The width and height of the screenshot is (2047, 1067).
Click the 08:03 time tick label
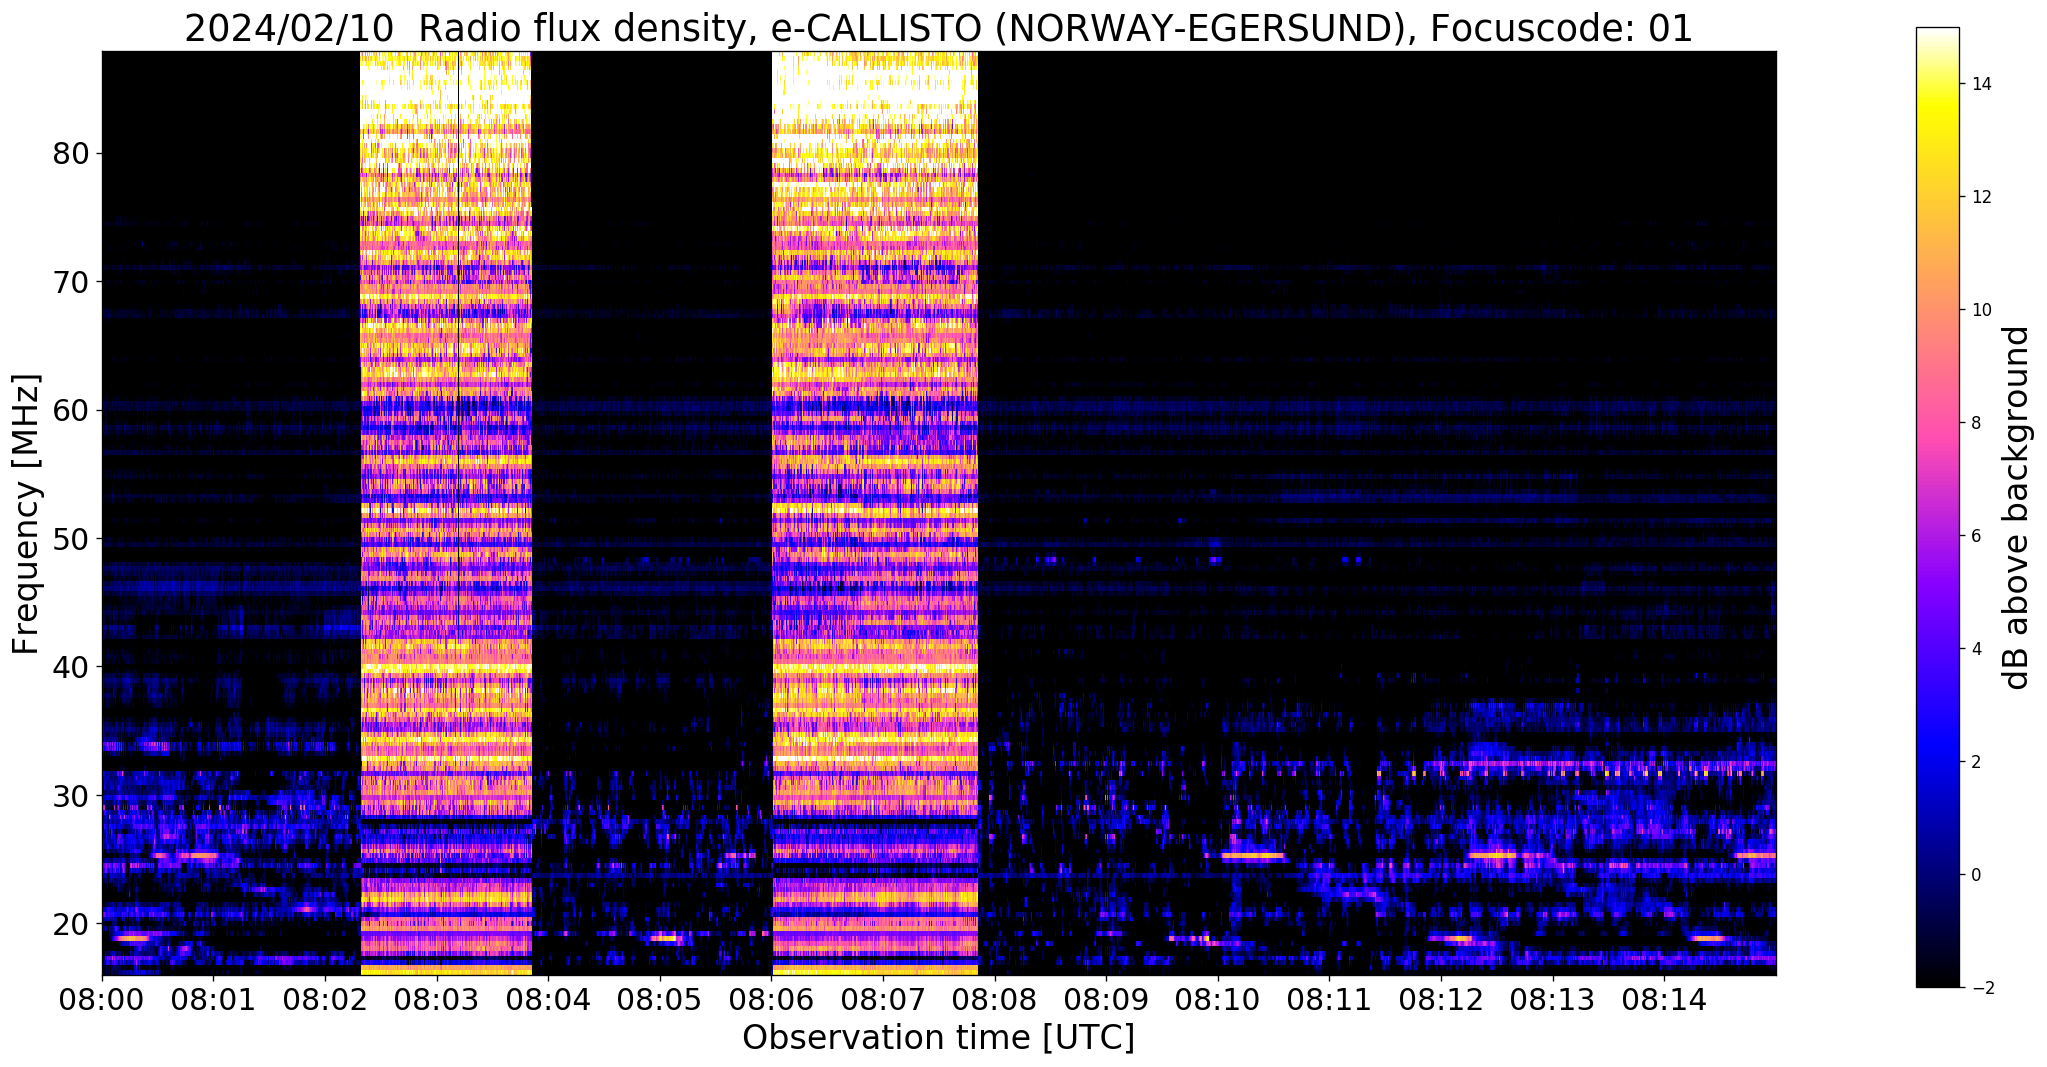pyautogui.click(x=437, y=998)
